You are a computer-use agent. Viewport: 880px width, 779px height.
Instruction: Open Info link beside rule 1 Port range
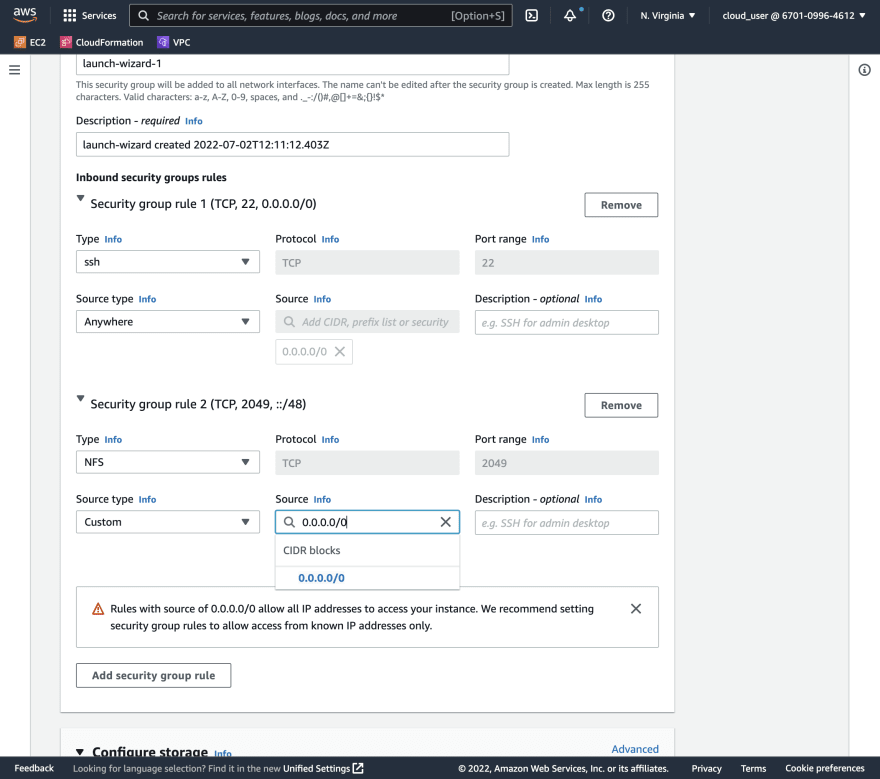point(540,239)
